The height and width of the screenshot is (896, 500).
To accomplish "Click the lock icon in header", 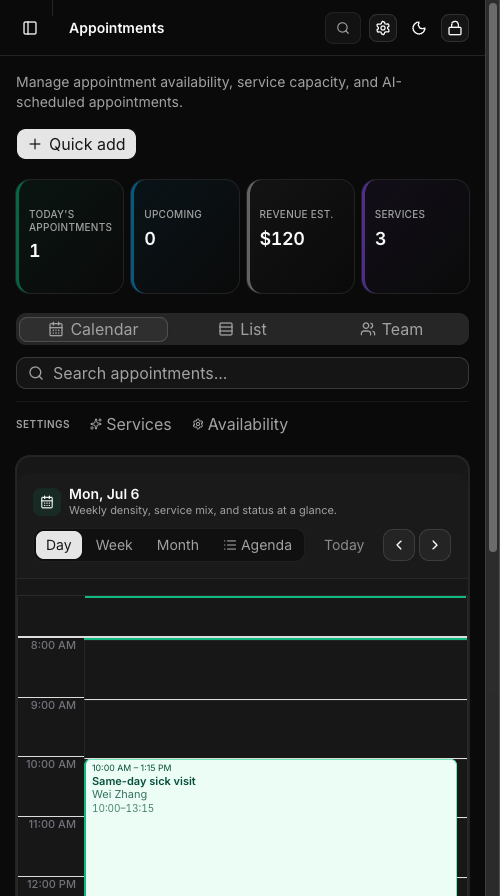I will pyautogui.click(x=455, y=28).
